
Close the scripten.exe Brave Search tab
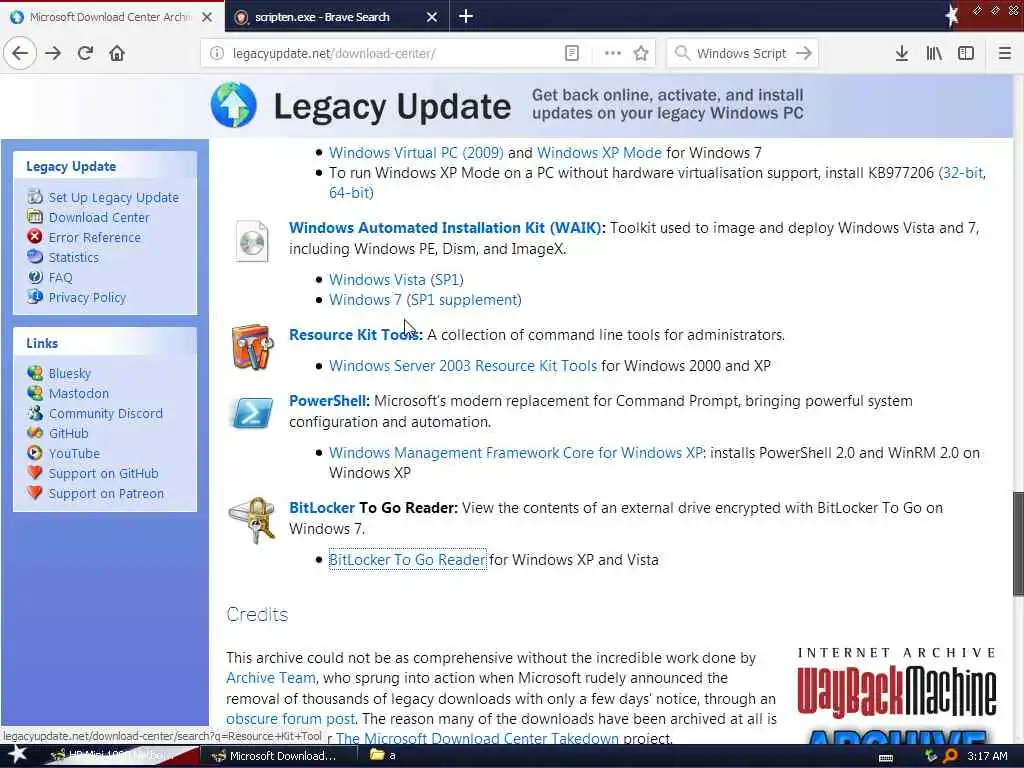432,17
